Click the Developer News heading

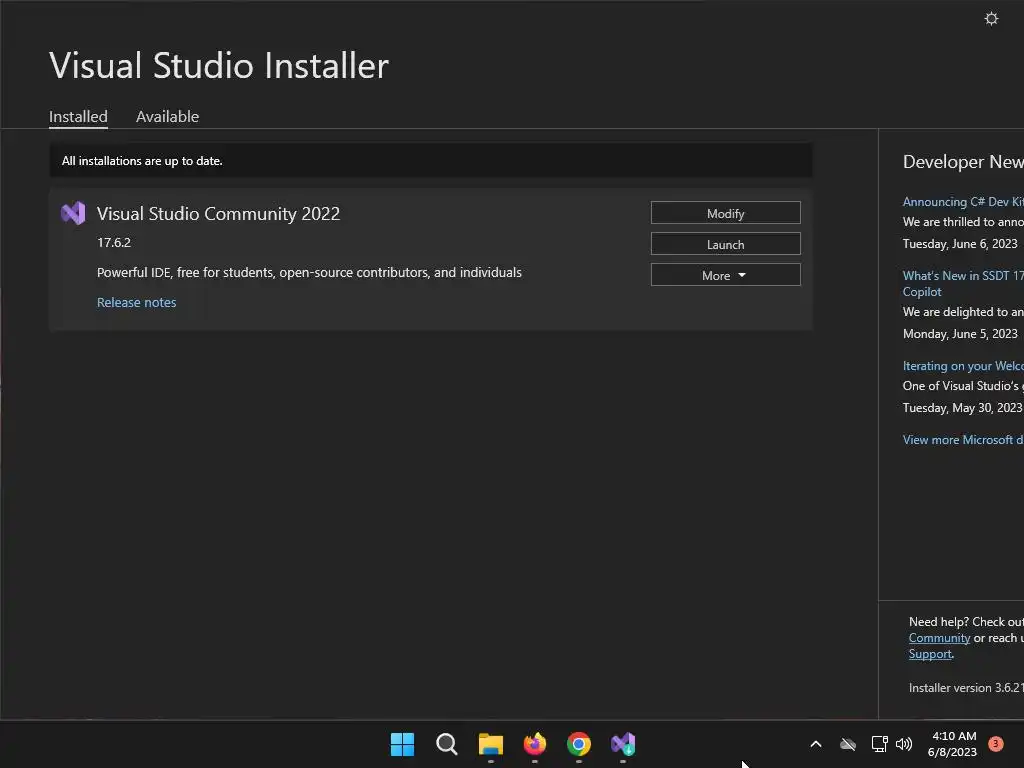(x=963, y=161)
